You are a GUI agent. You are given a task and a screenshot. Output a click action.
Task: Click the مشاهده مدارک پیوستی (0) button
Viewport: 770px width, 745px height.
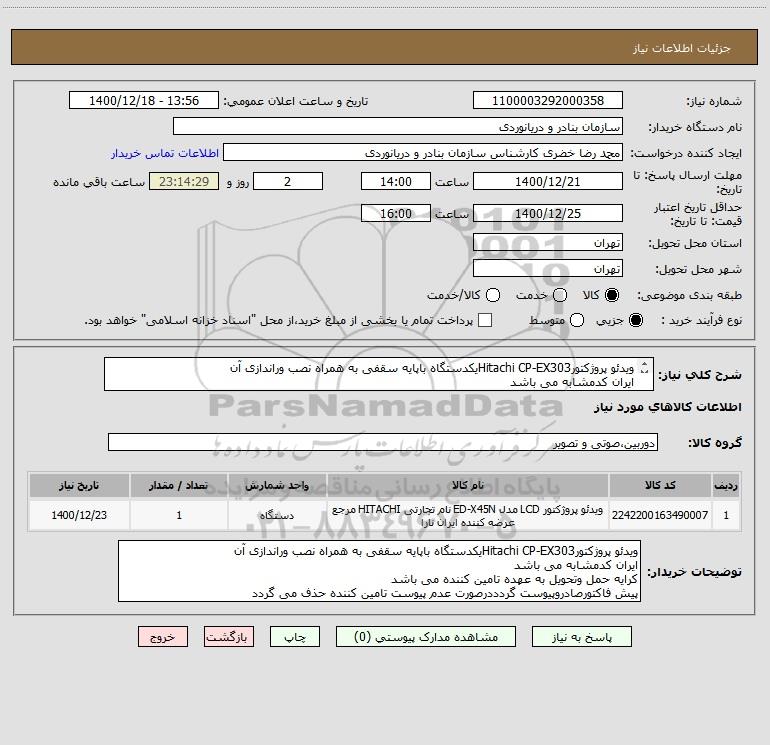click(x=426, y=637)
